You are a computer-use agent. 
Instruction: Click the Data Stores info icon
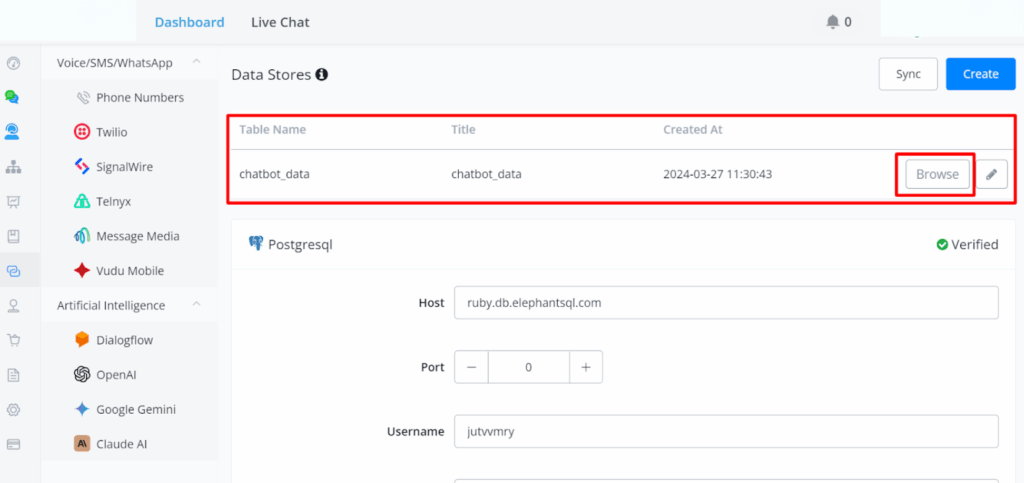[322, 75]
